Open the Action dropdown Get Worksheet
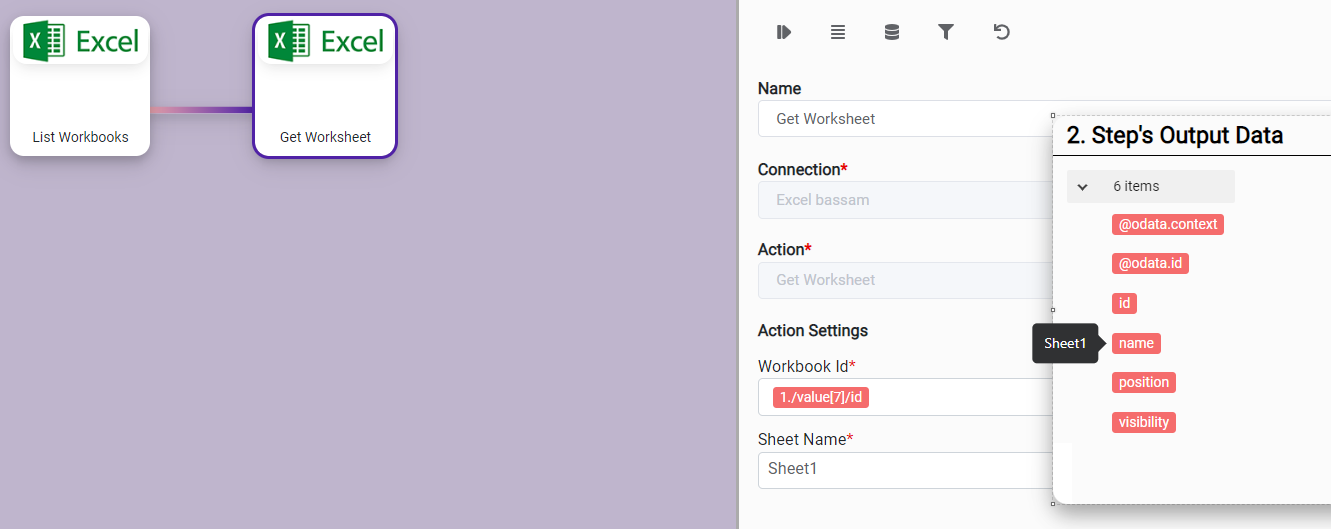This screenshot has height=529, width=1331. tap(900, 280)
